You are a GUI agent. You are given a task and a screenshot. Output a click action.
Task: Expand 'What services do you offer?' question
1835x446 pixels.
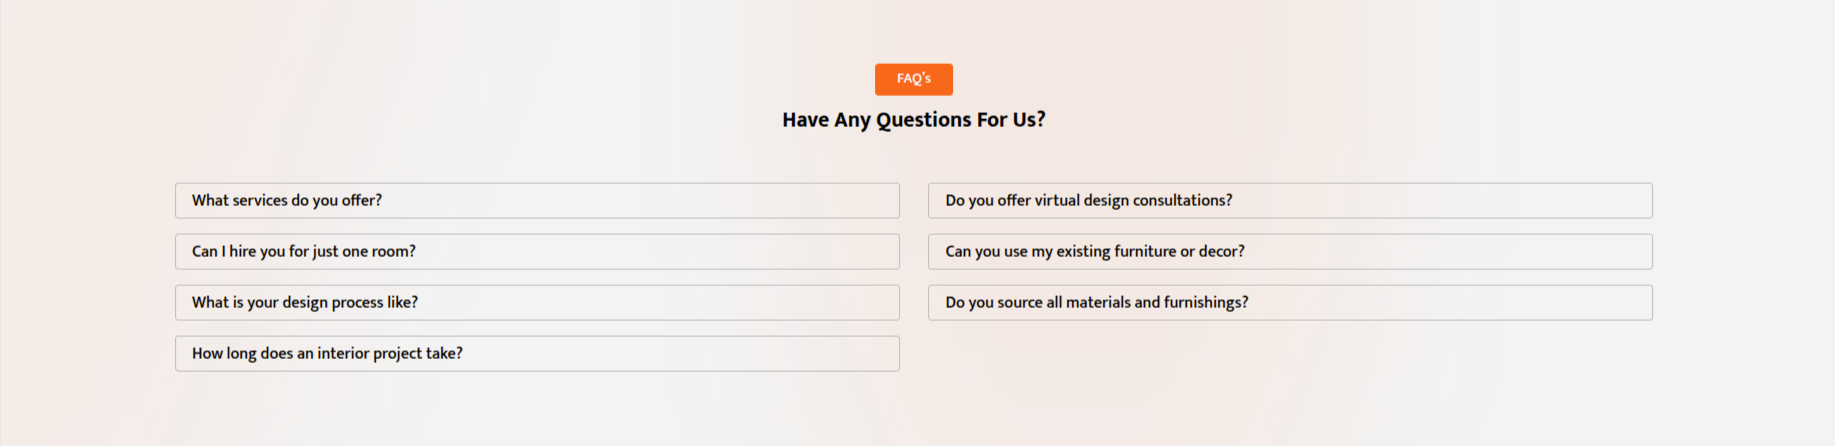click(x=537, y=200)
